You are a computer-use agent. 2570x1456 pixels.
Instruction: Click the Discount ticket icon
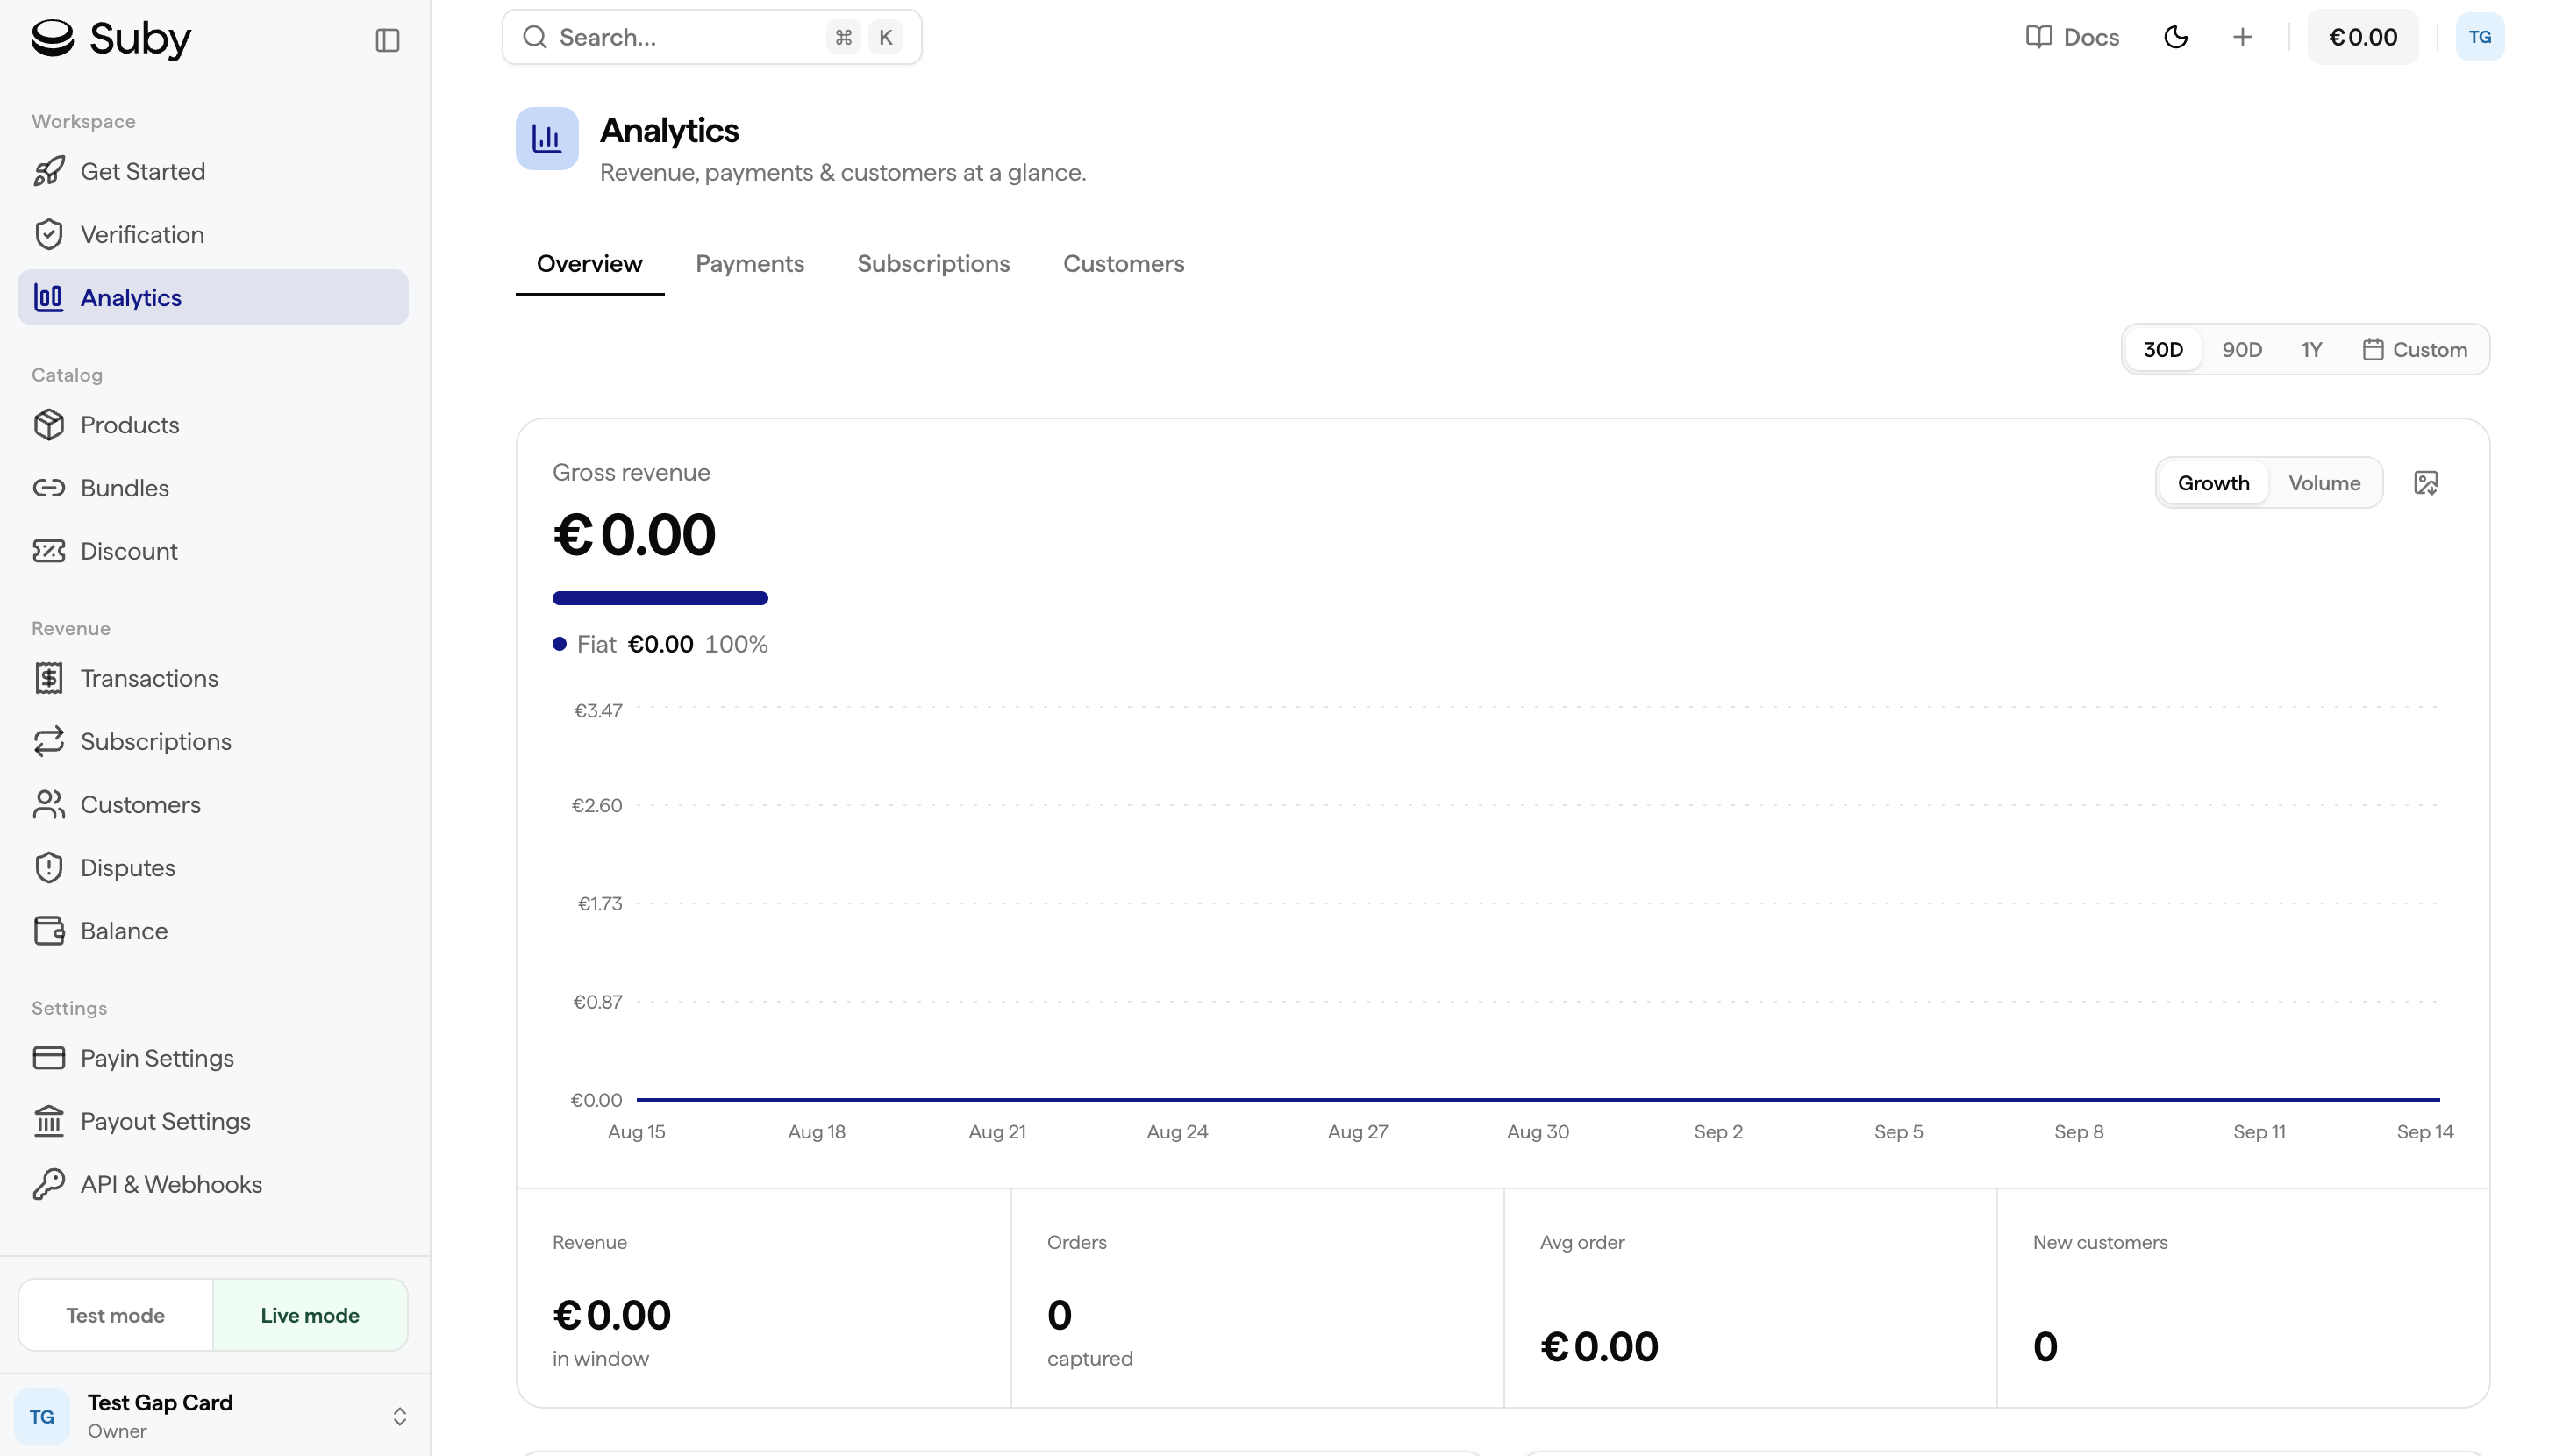[x=49, y=551]
